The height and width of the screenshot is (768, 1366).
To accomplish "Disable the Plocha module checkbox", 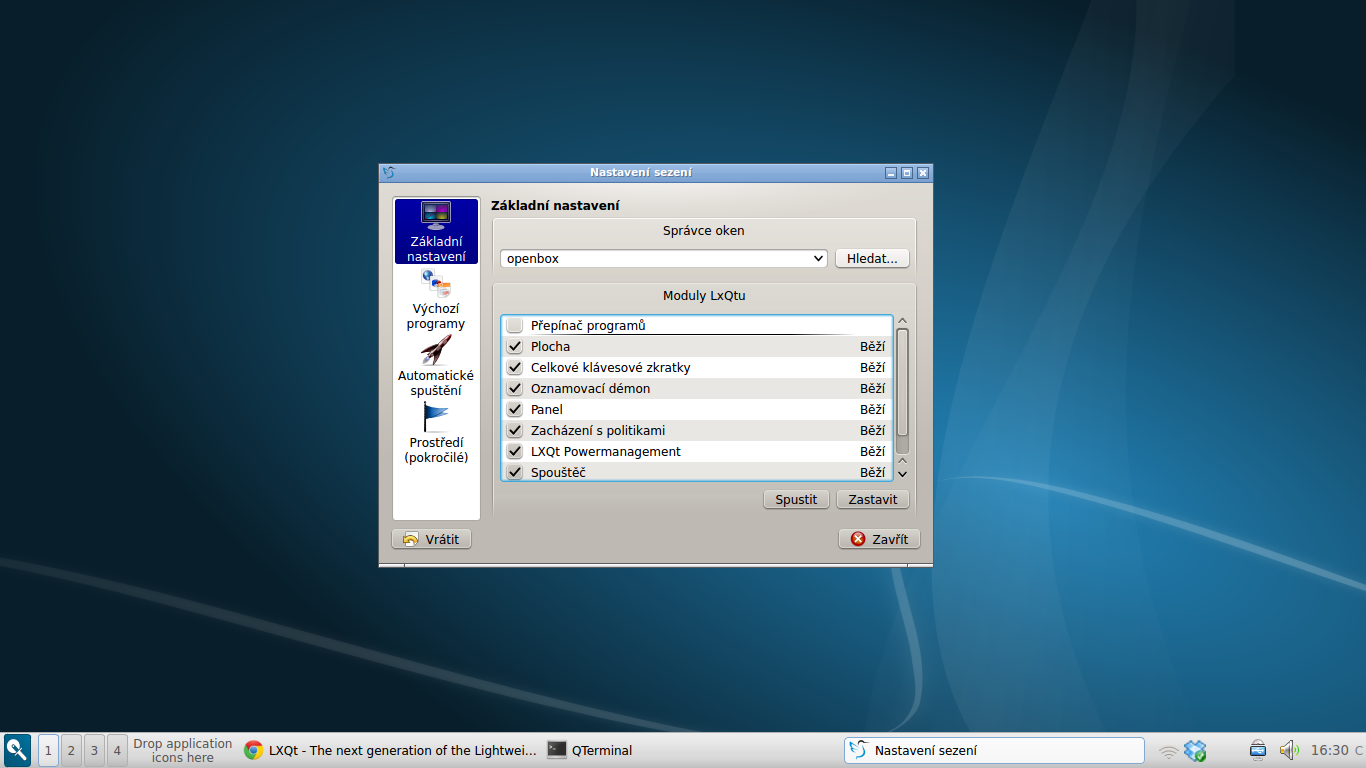I will click(x=514, y=346).
